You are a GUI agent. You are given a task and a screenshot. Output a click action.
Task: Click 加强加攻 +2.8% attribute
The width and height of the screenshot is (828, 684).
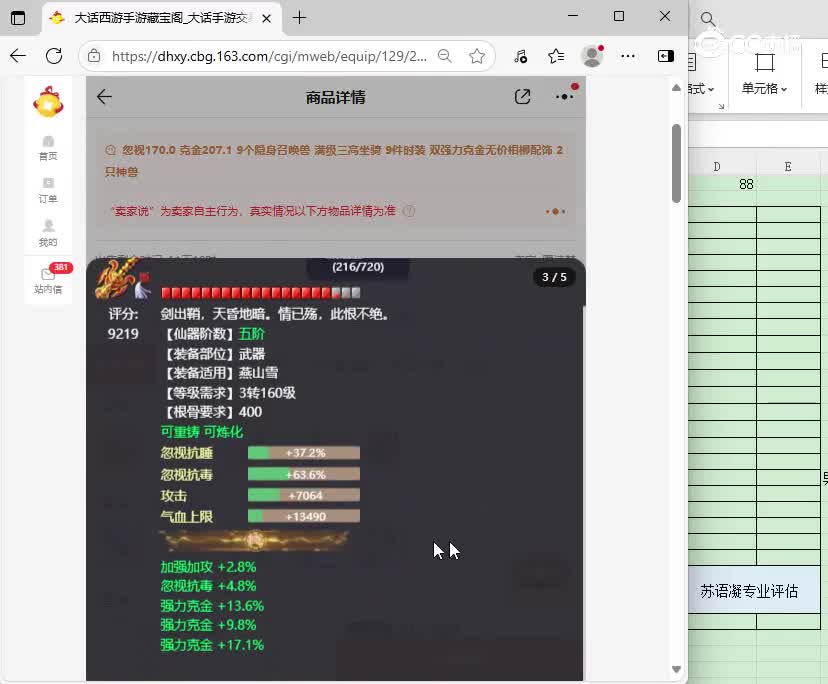pos(208,567)
